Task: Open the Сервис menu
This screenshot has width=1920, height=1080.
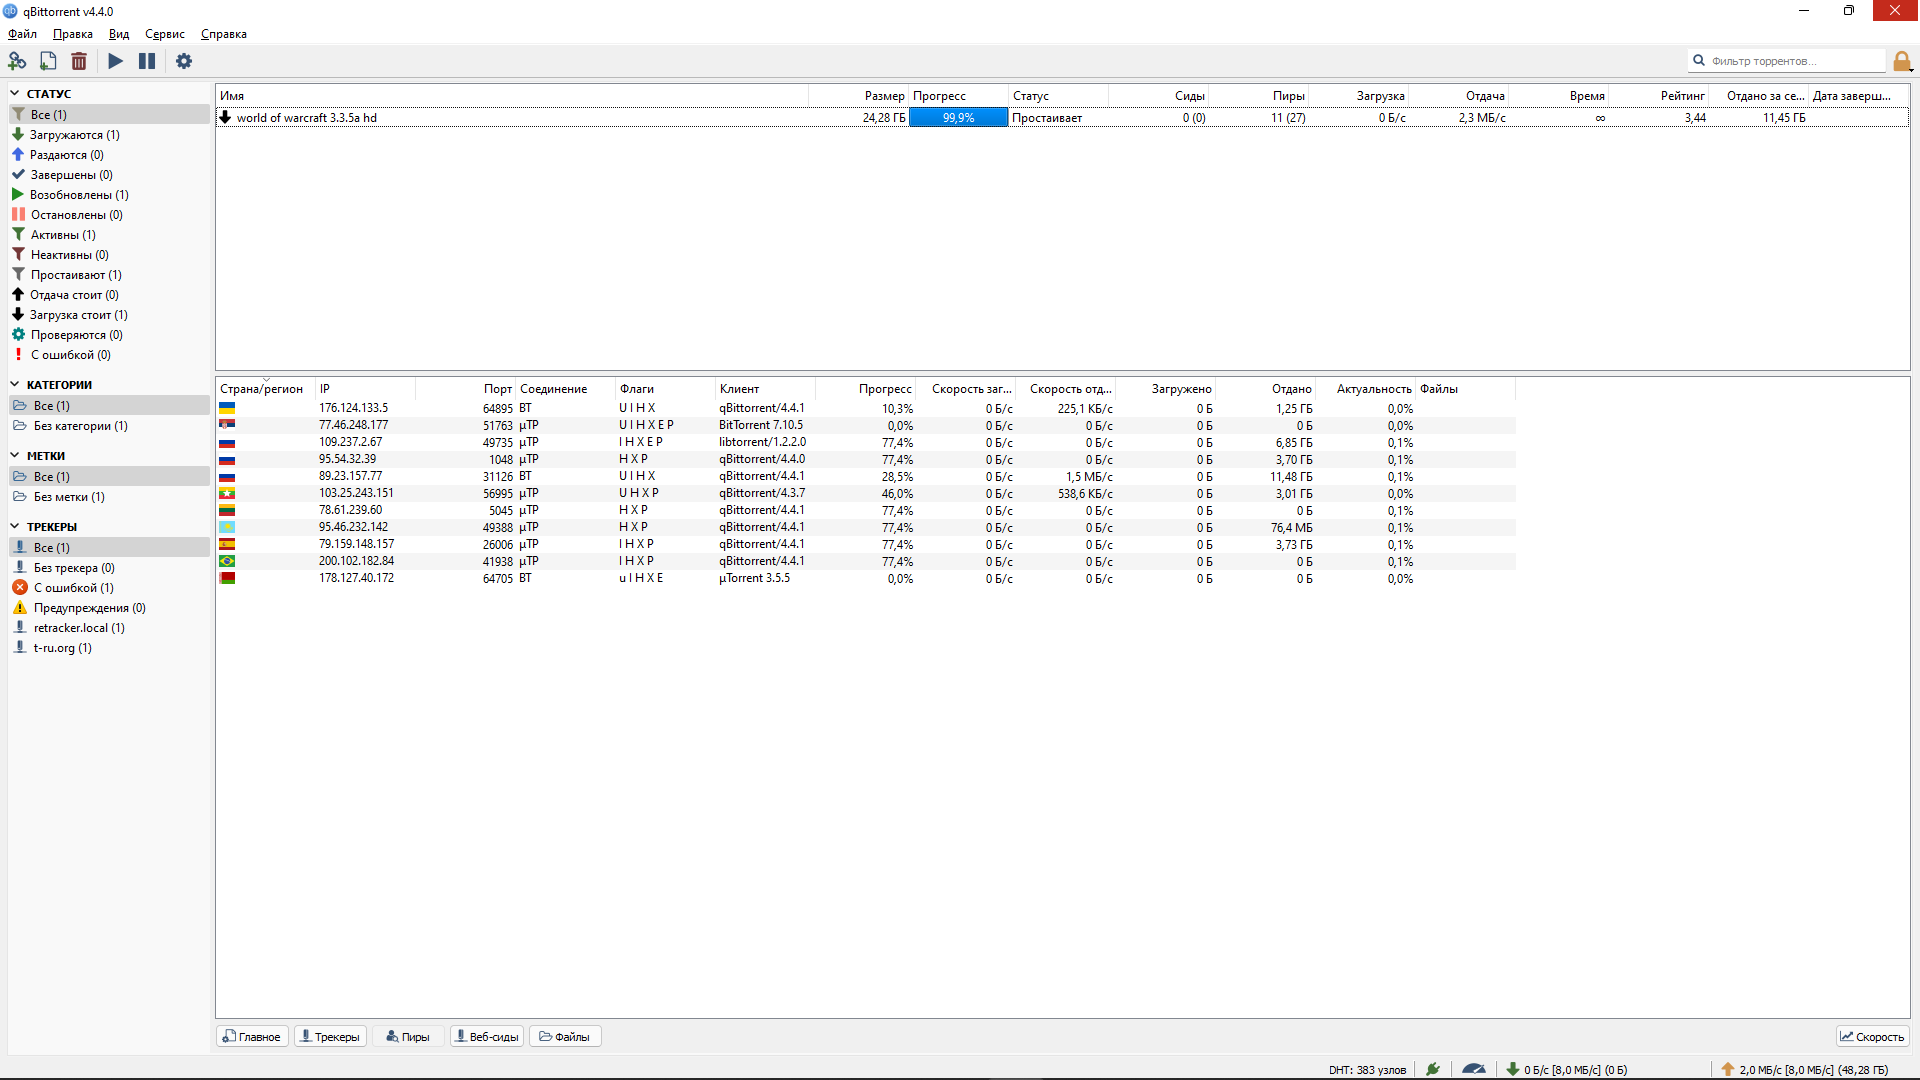Action: click(165, 34)
